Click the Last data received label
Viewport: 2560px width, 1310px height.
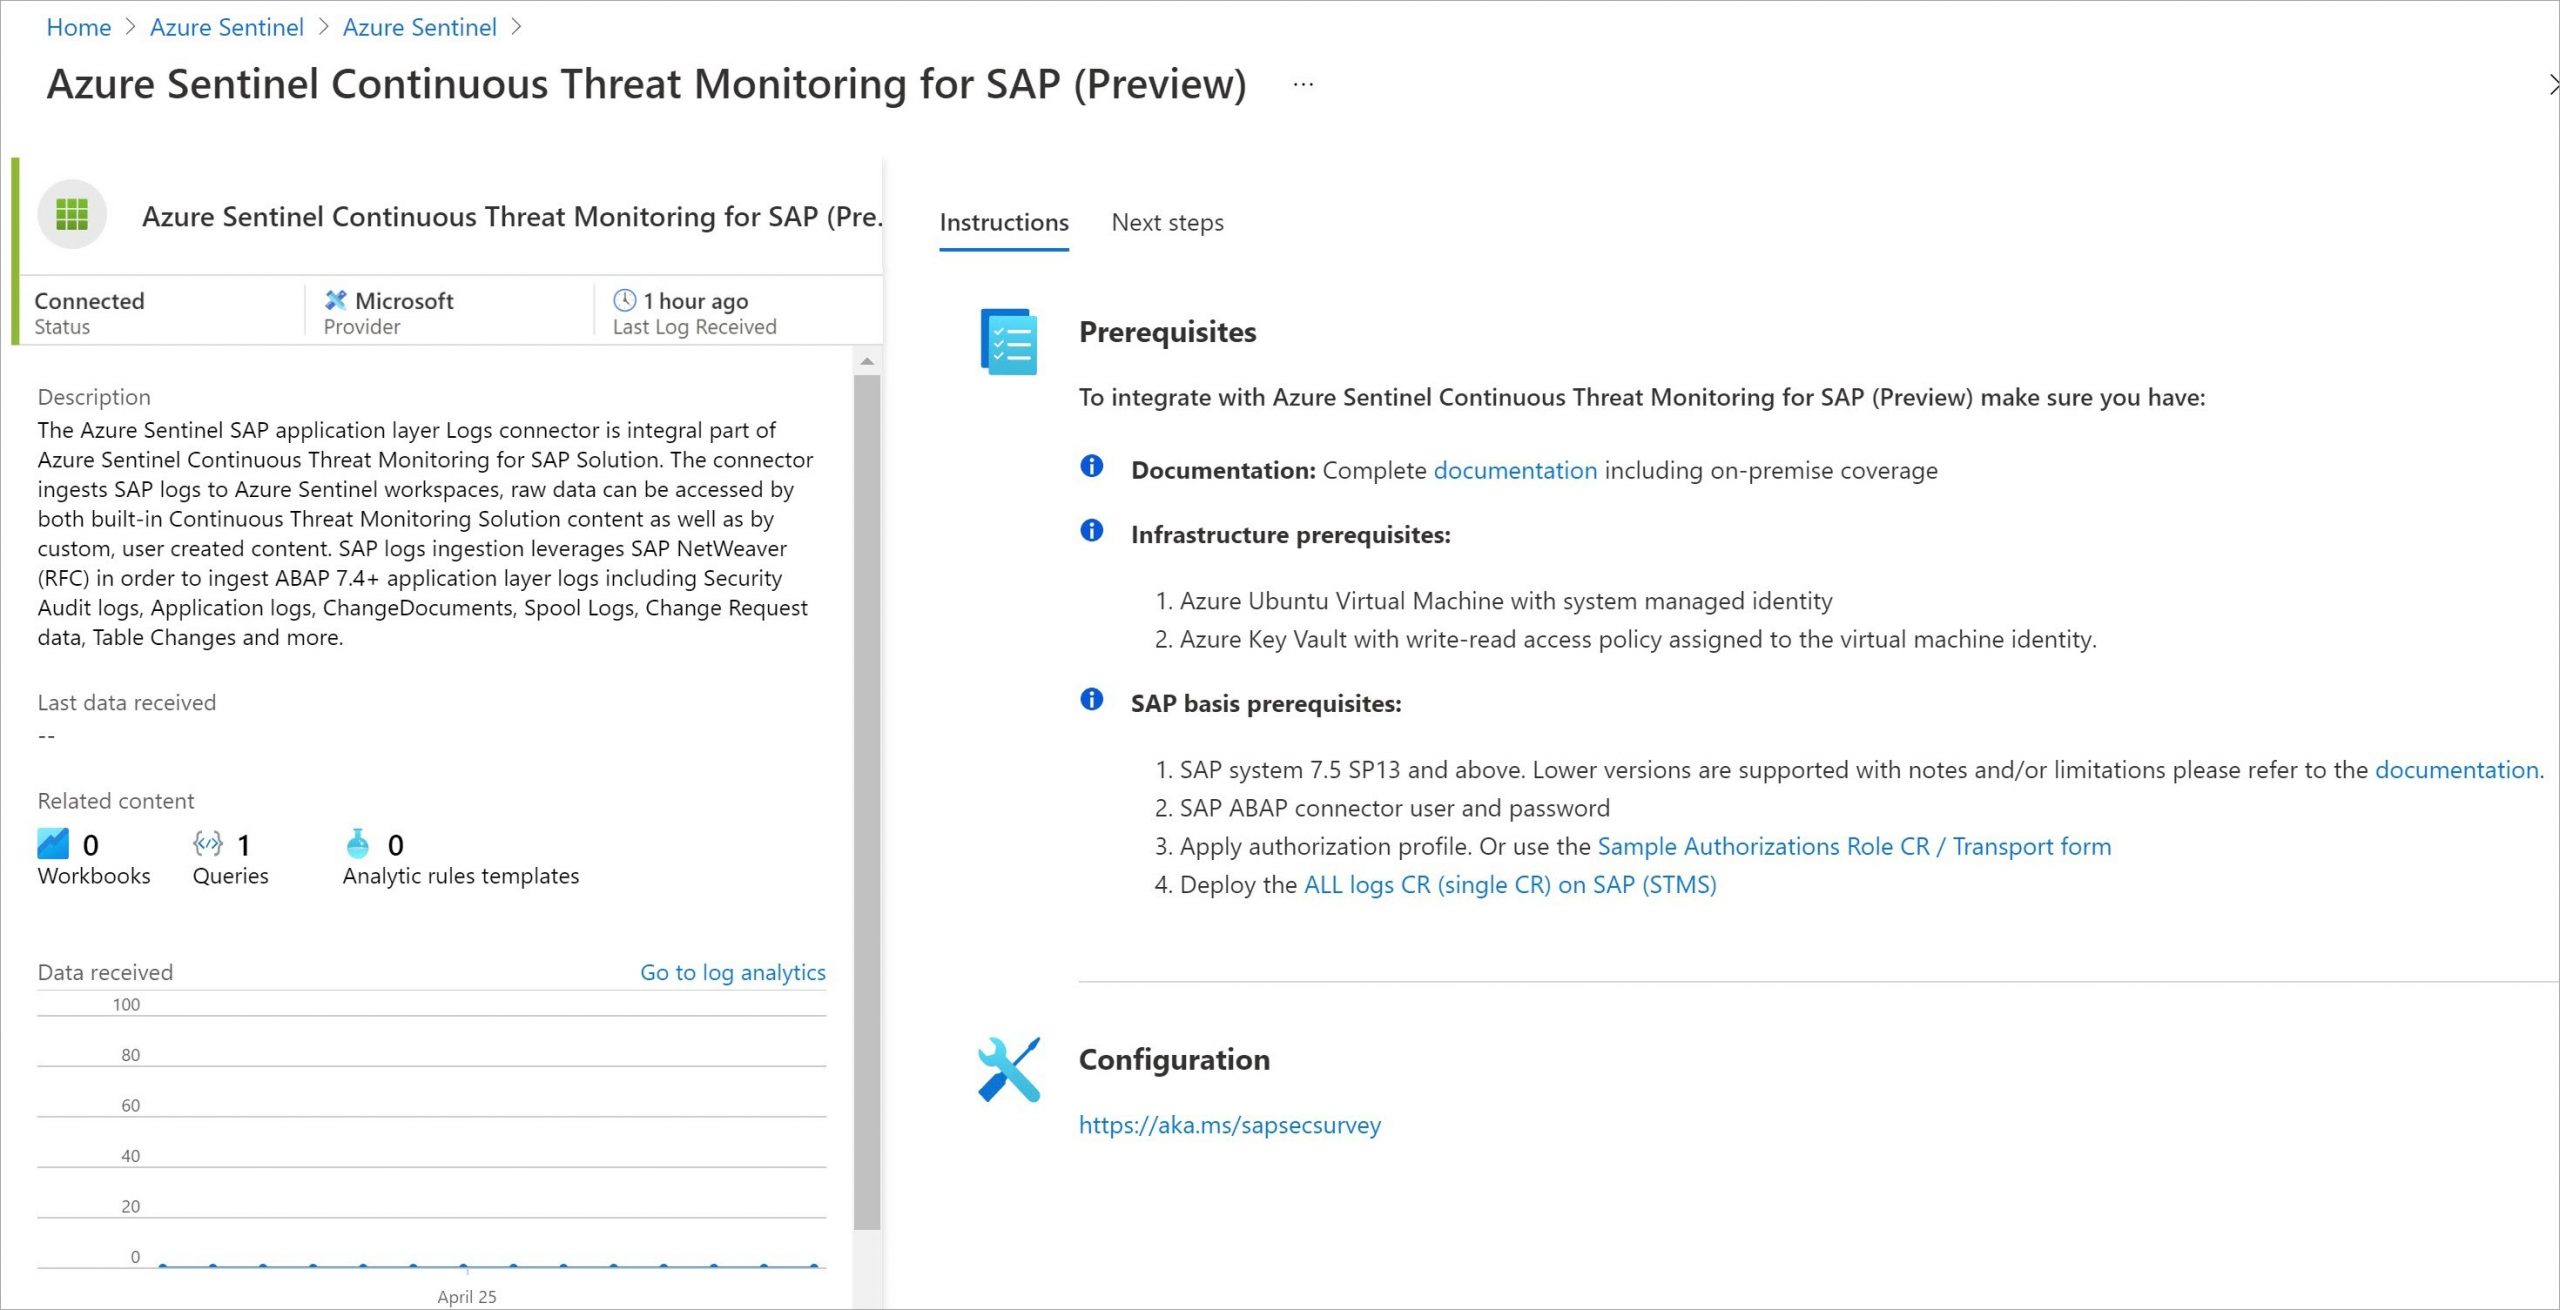[127, 703]
